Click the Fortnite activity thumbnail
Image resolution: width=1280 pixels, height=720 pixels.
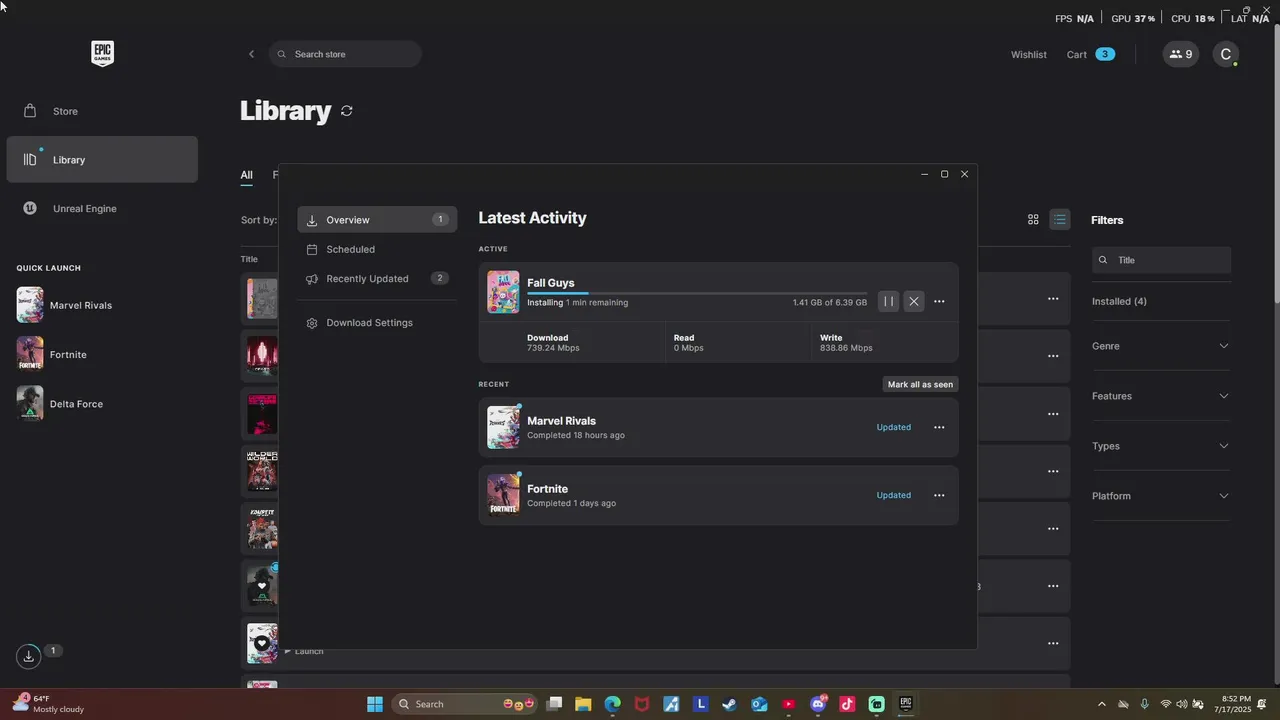pos(503,495)
